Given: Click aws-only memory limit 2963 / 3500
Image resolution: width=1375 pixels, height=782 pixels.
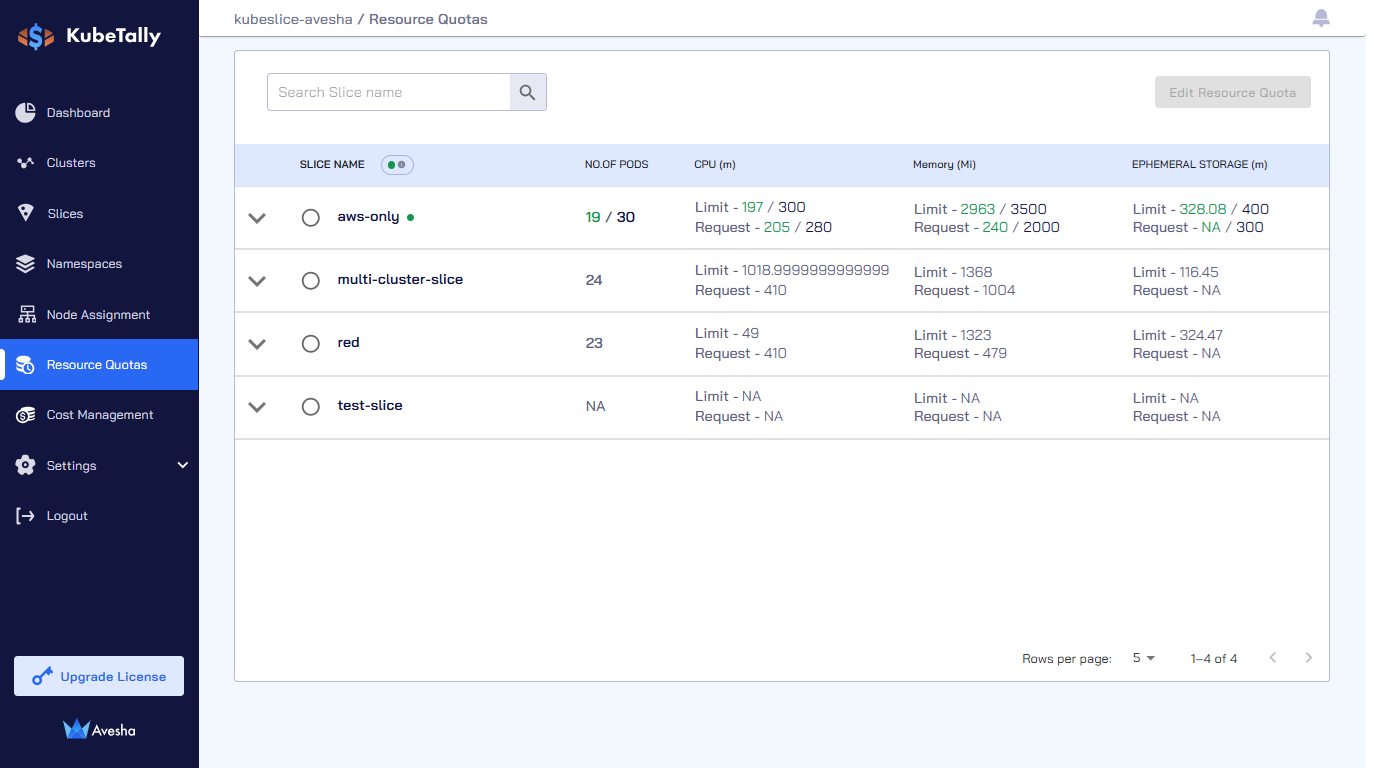Looking at the screenshot, I should (1004, 209).
